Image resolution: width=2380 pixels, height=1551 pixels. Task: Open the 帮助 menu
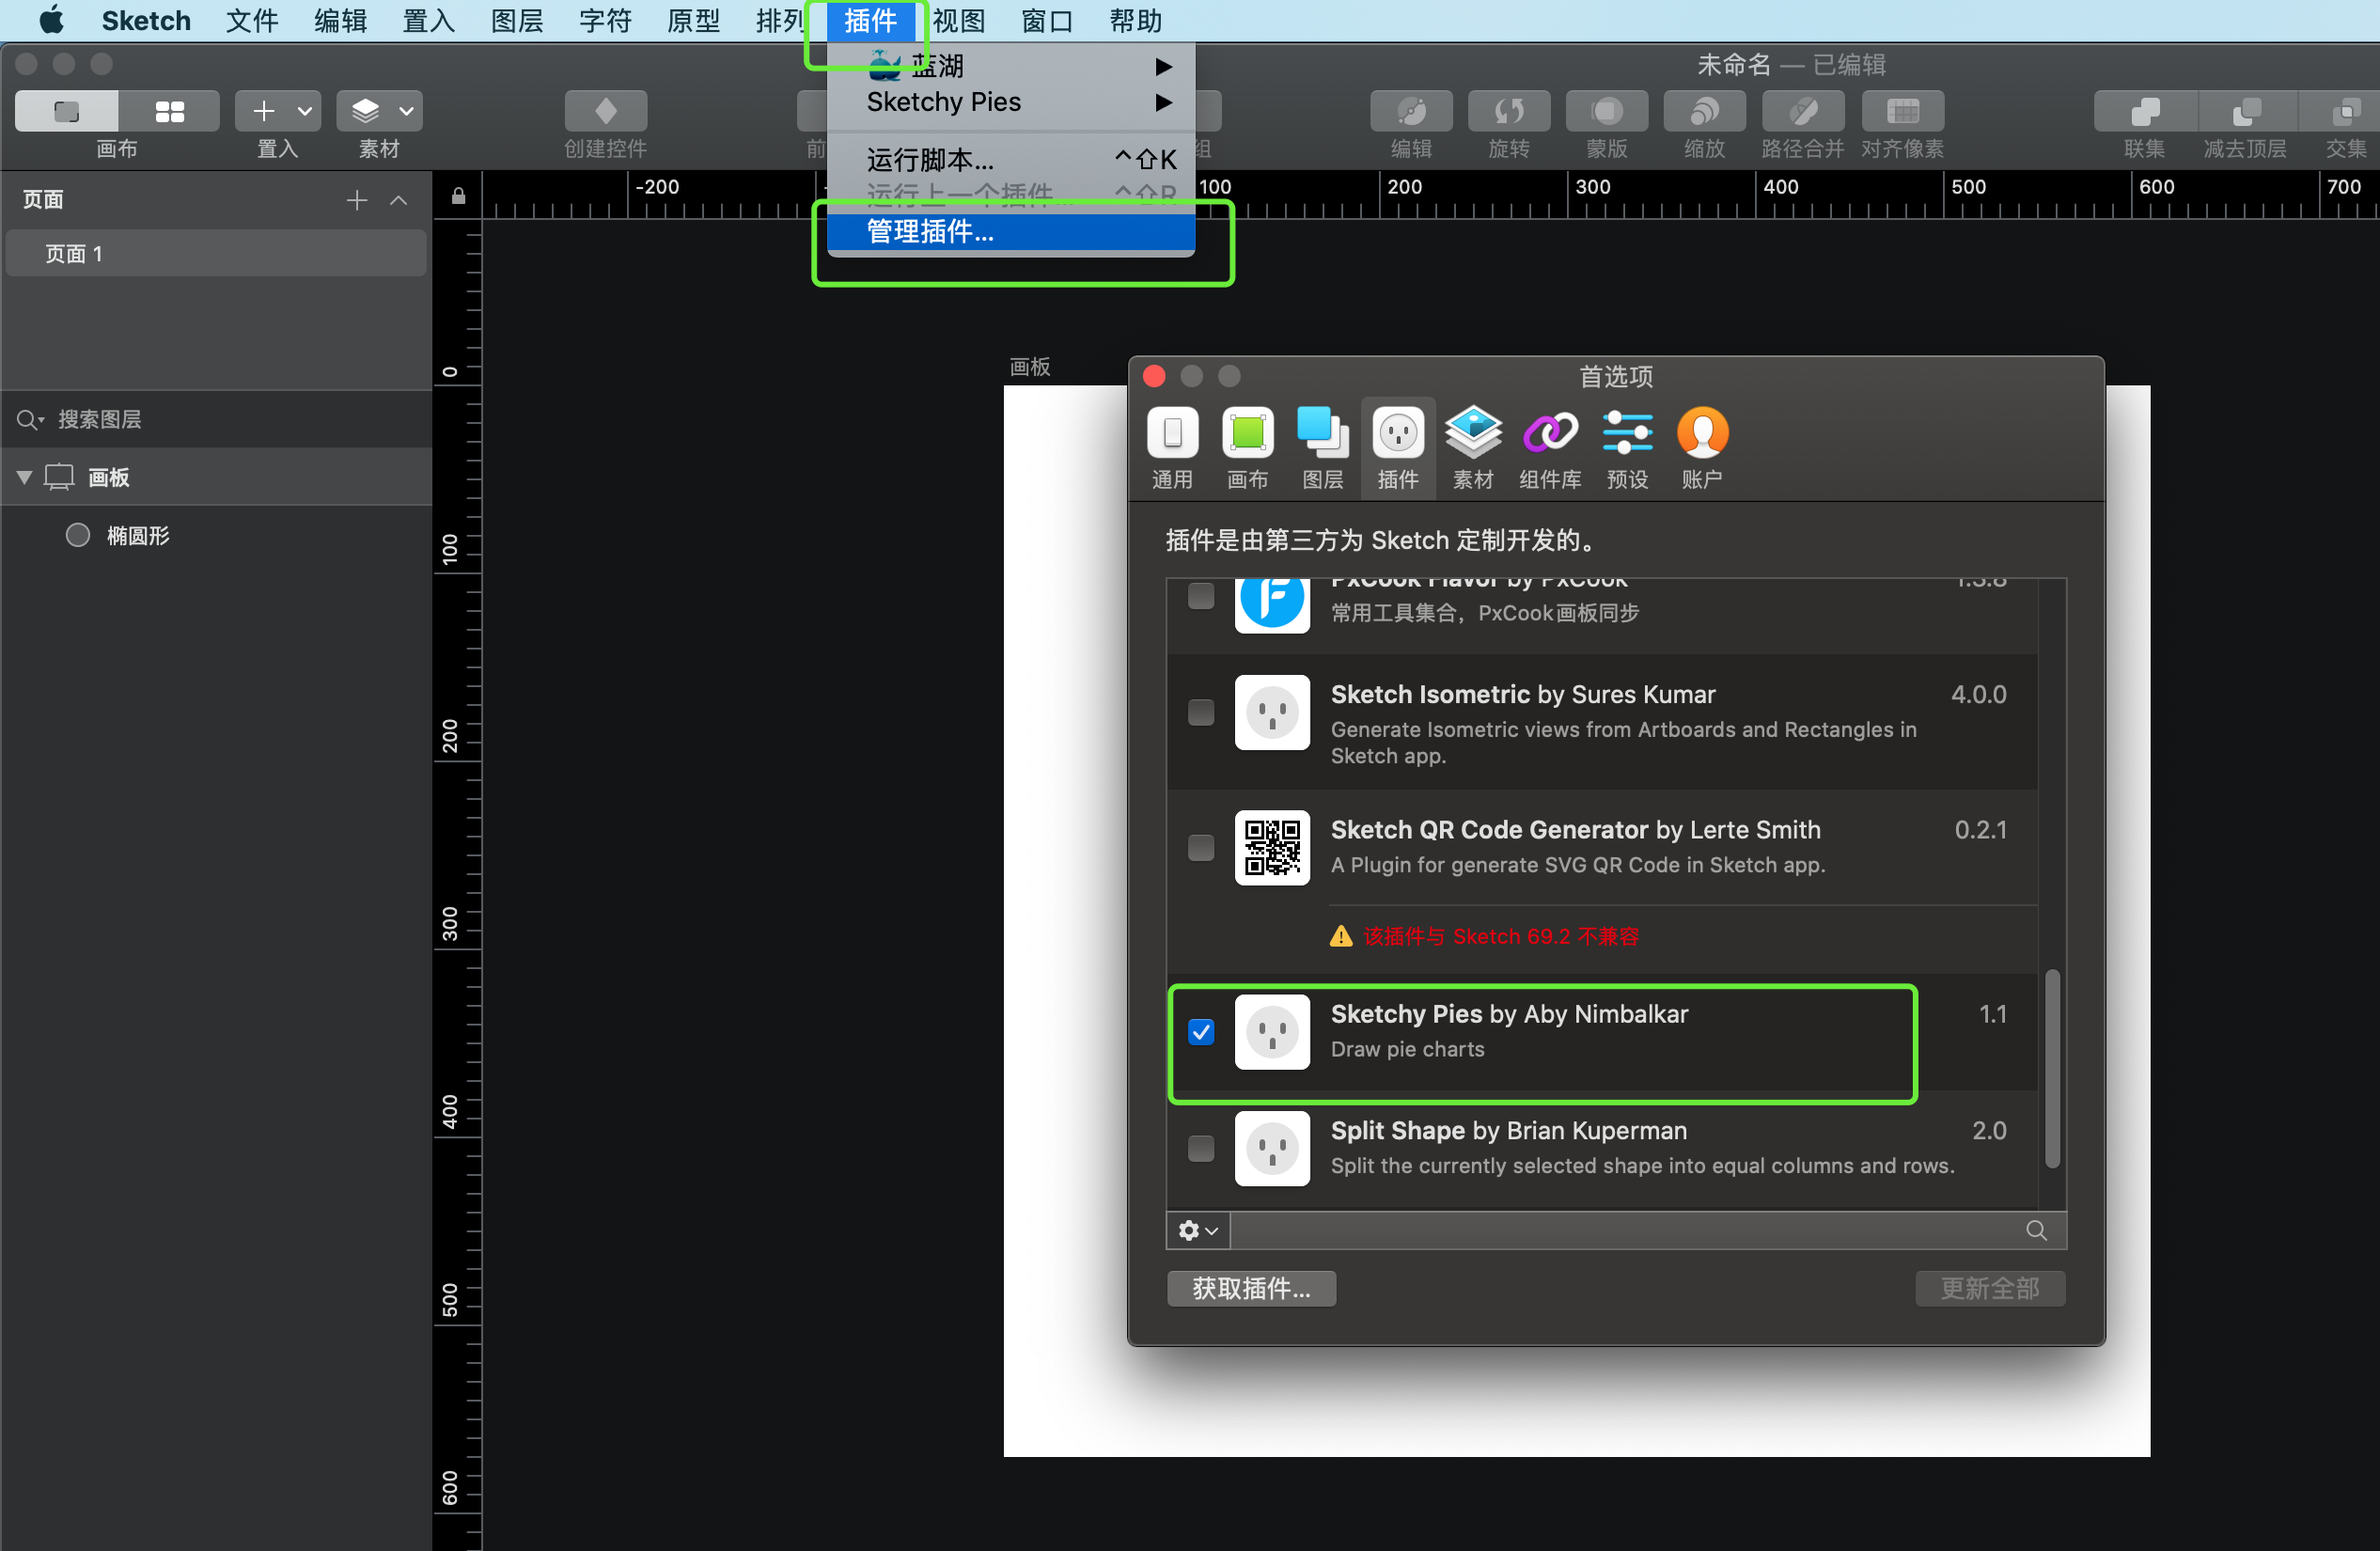tap(1136, 20)
